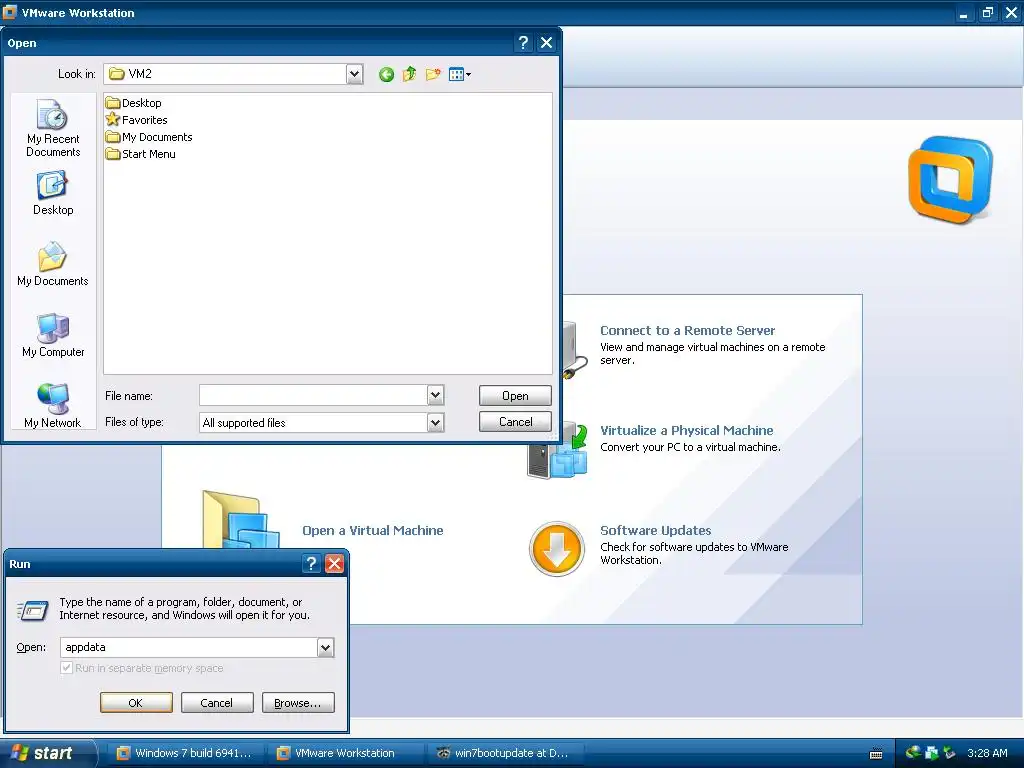Select My Recent Documents in places bar
This screenshot has width=1024, height=768.
[53, 128]
